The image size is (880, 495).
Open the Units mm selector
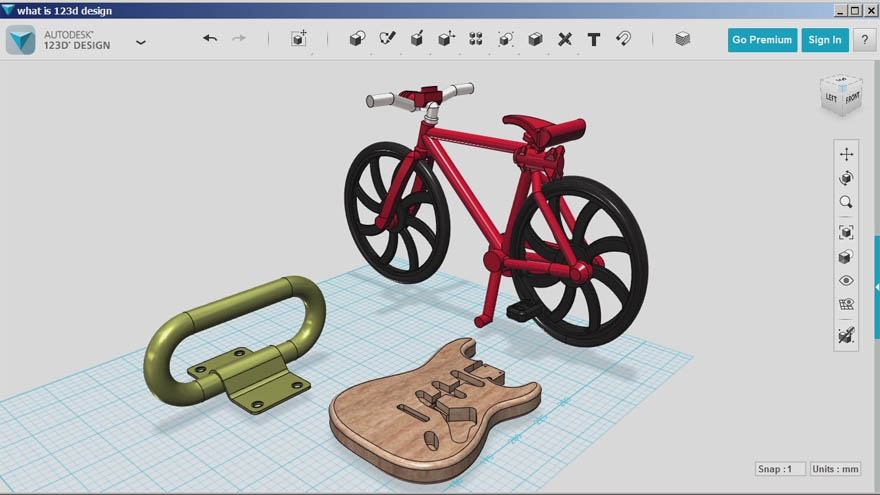tap(836, 469)
